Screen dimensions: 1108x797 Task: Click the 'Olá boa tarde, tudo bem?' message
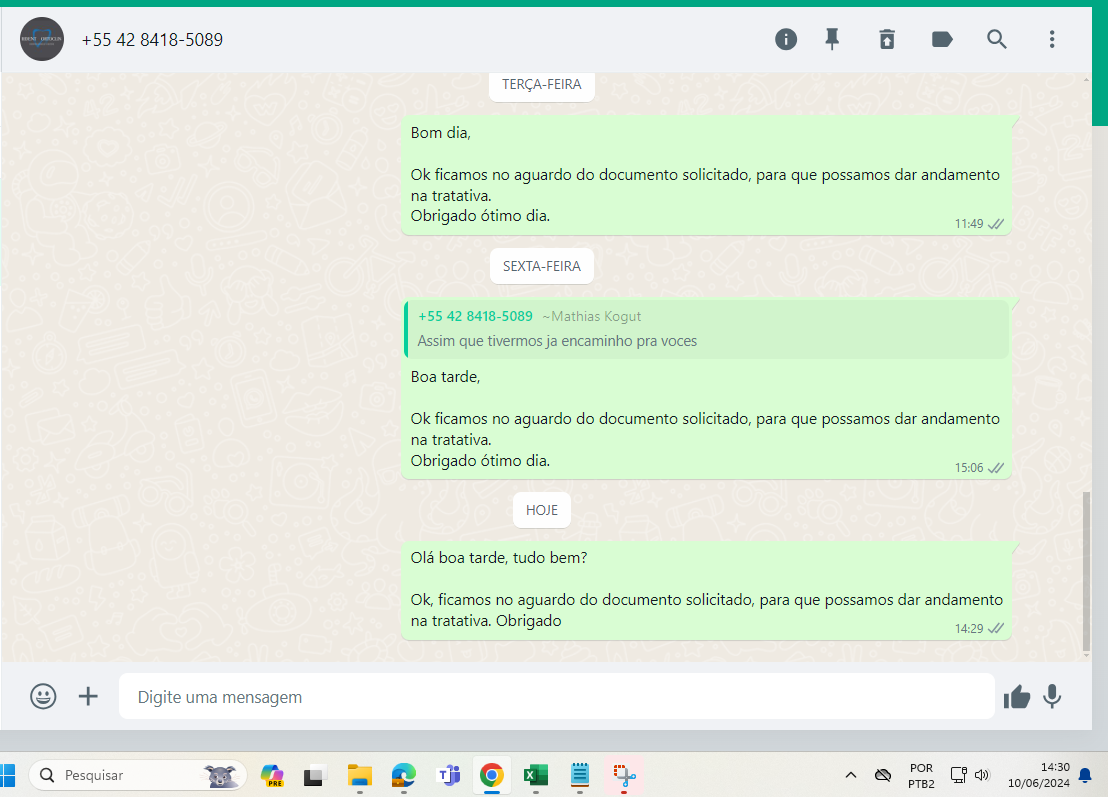tap(499, 557)
